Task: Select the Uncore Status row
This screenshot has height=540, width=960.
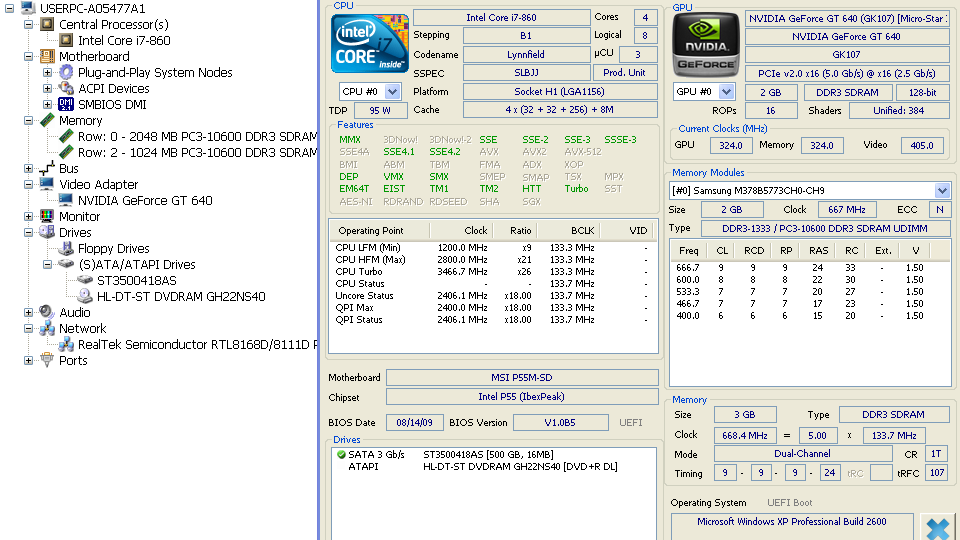Action: click(x=493, y=296)
